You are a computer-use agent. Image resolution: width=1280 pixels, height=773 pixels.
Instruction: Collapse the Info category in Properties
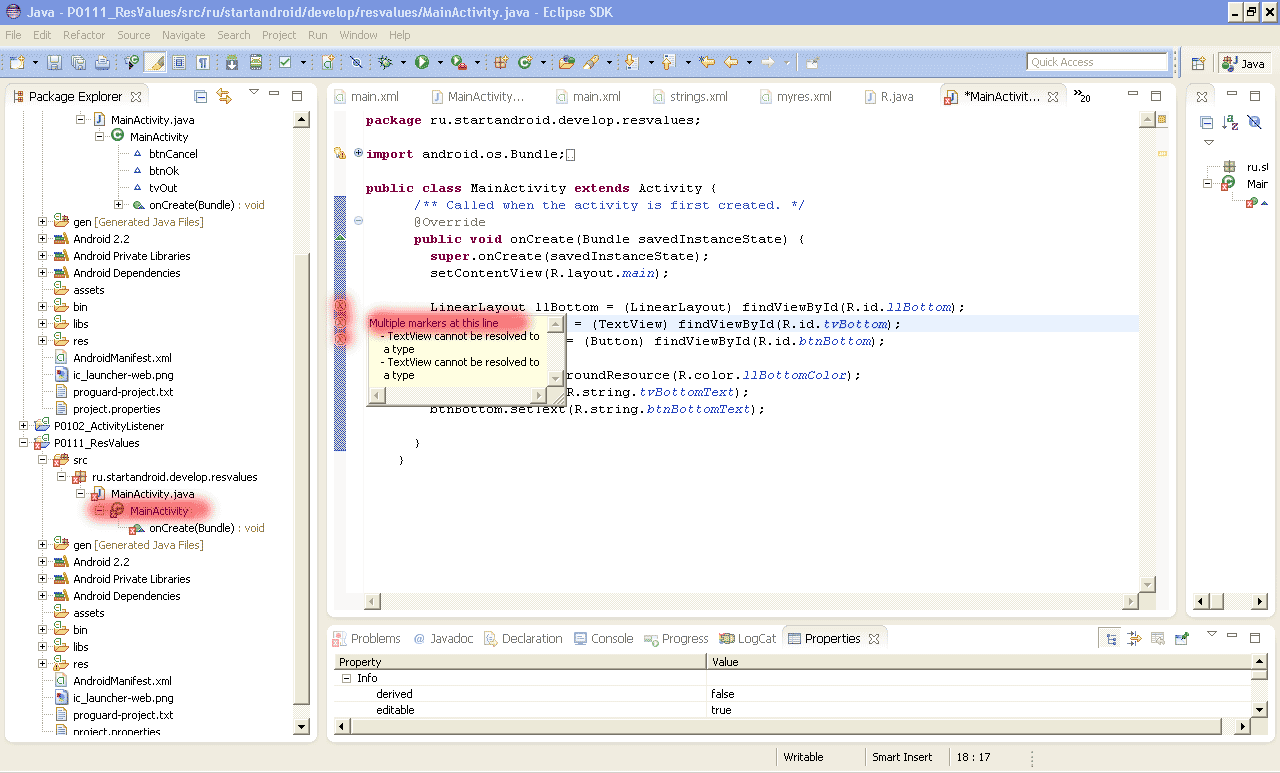click(x=346, y=678)
